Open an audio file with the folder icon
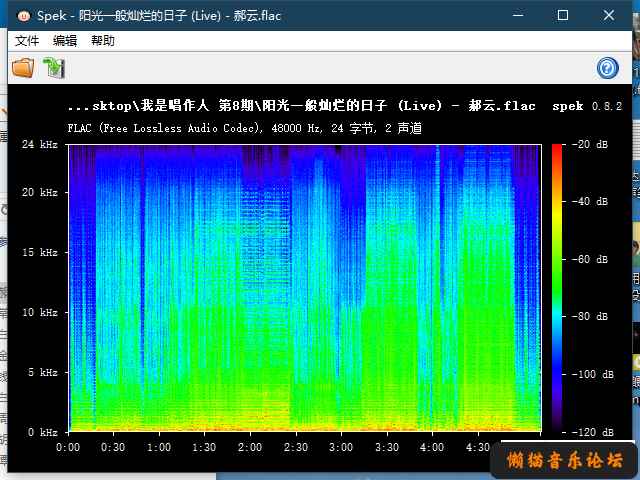The image size is (640, 480). [x=23, y=67]
